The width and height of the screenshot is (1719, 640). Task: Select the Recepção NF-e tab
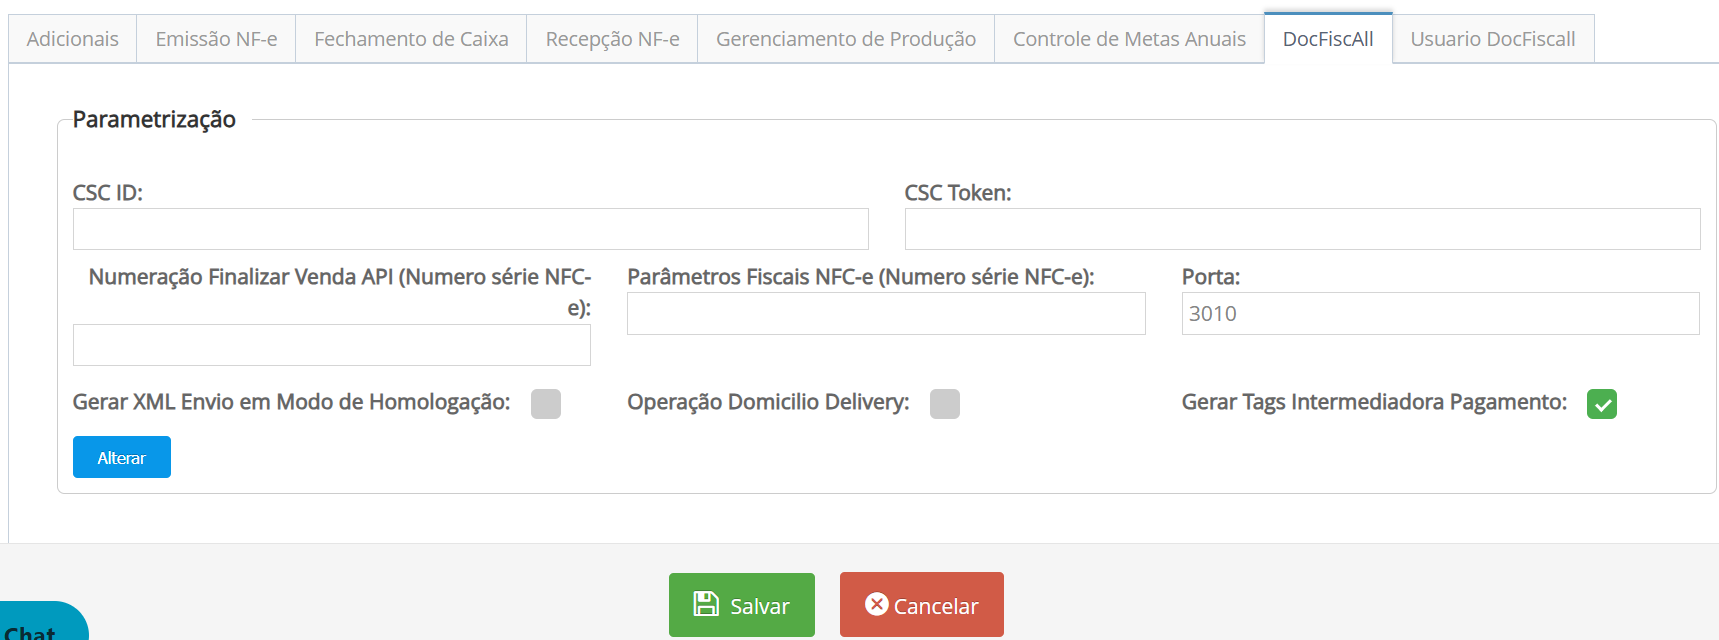(612, 39)
